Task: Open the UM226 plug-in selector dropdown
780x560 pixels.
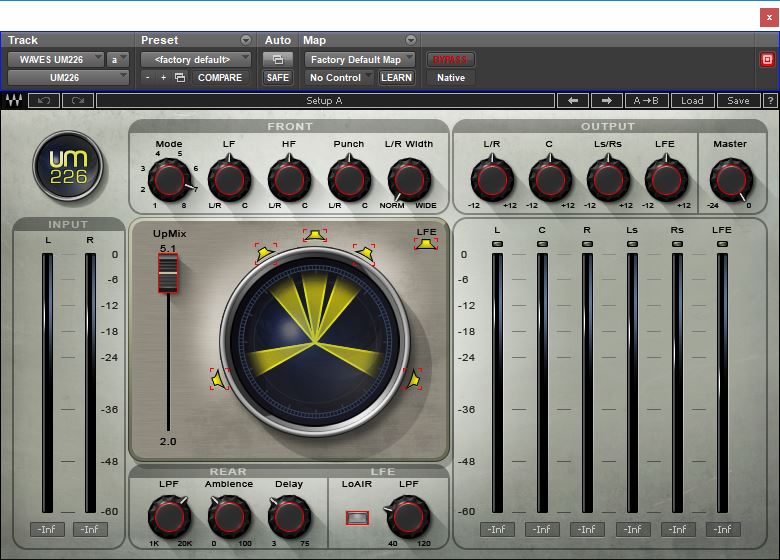Action: click(68, 78)
